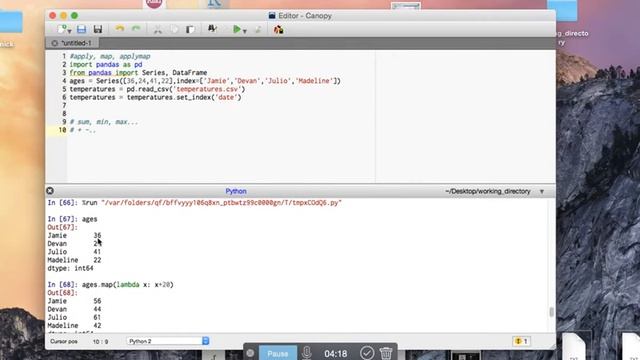Screen dimensions: 640x360
Task: Click comment line '# sum, min, max...'
Action: click(x=104, y=122)
